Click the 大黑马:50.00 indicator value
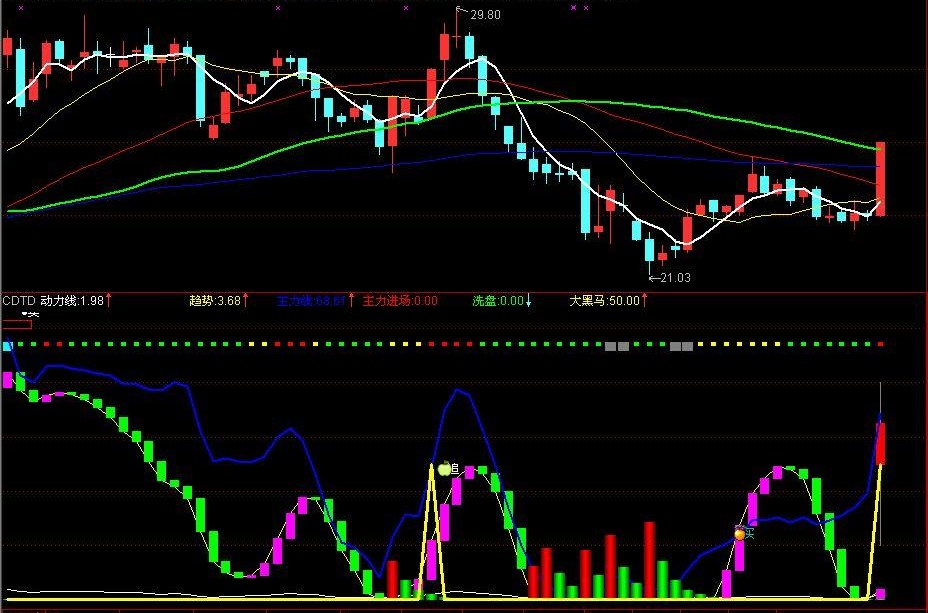928x613 pixels. click(x=604, y=301)
